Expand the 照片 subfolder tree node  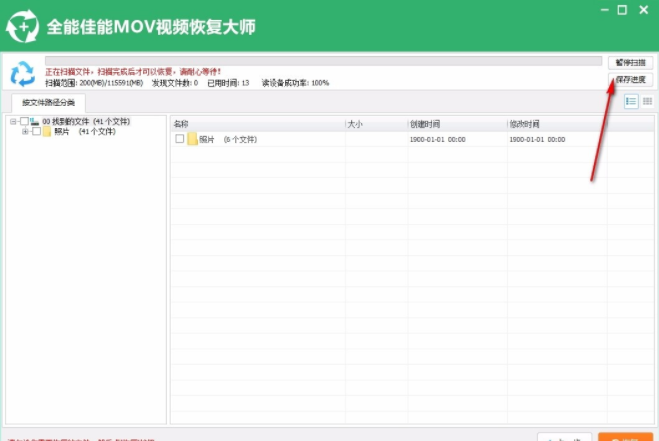(25, 132)
